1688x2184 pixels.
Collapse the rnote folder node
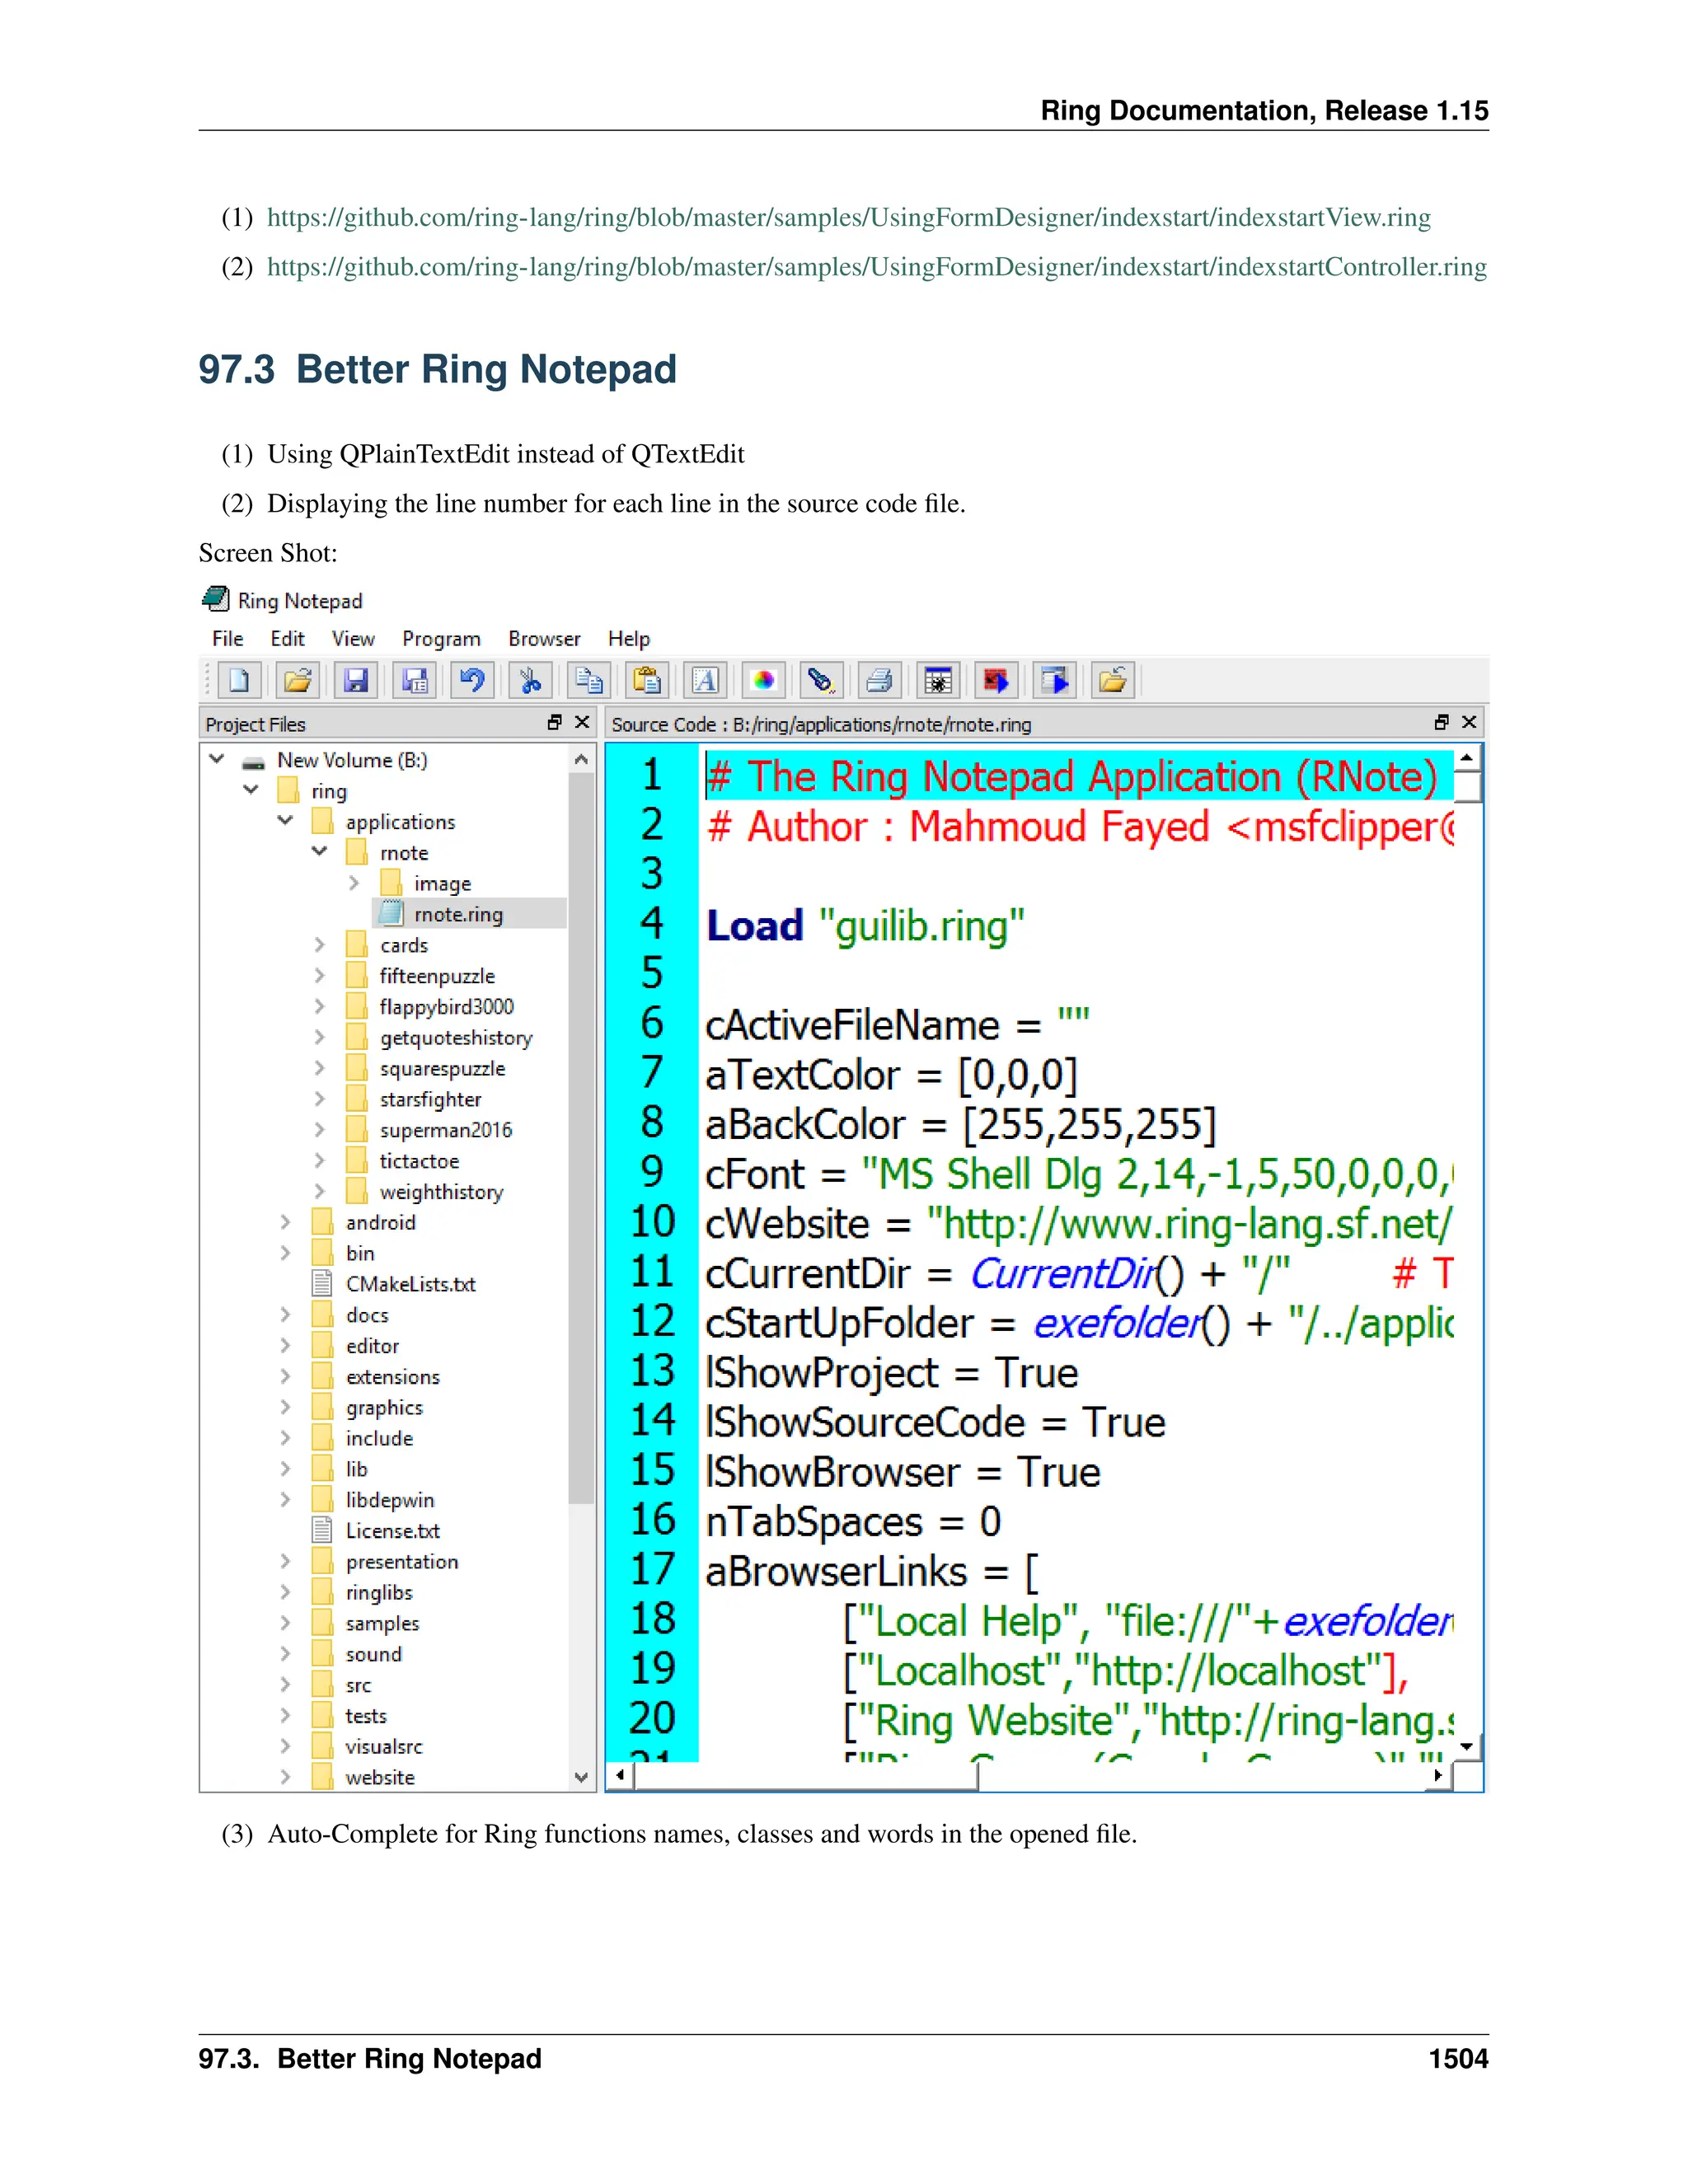pyautogui.click(x=319, y=852)
